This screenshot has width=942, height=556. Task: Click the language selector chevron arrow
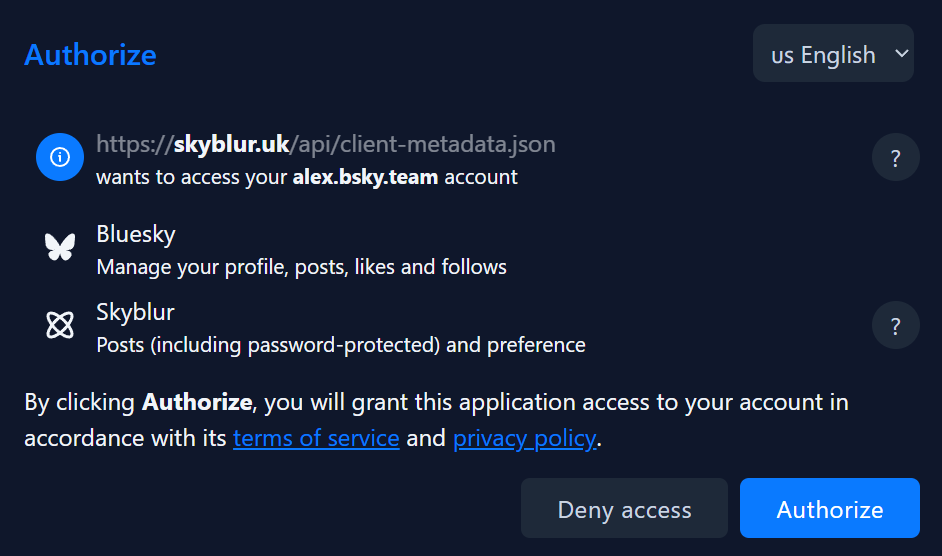(x=901, y=54)
